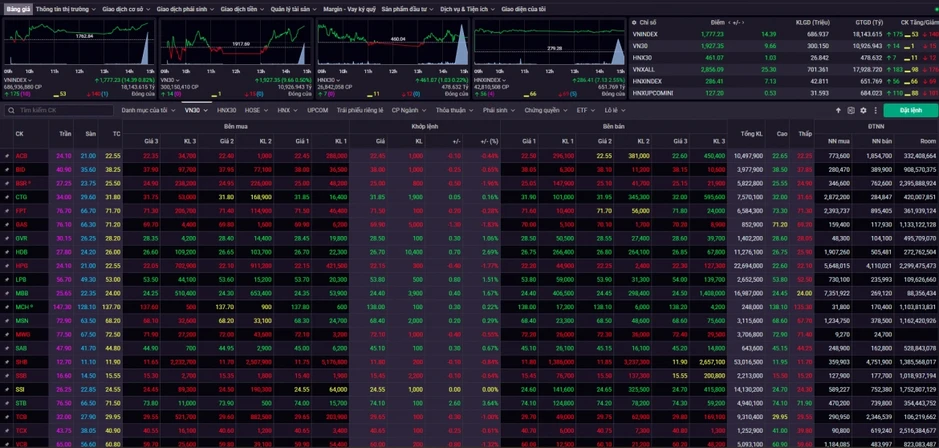This screenshot has width=939, height=448.
Task: Pin the HDB stock row
Action: (x=7, y=252)
